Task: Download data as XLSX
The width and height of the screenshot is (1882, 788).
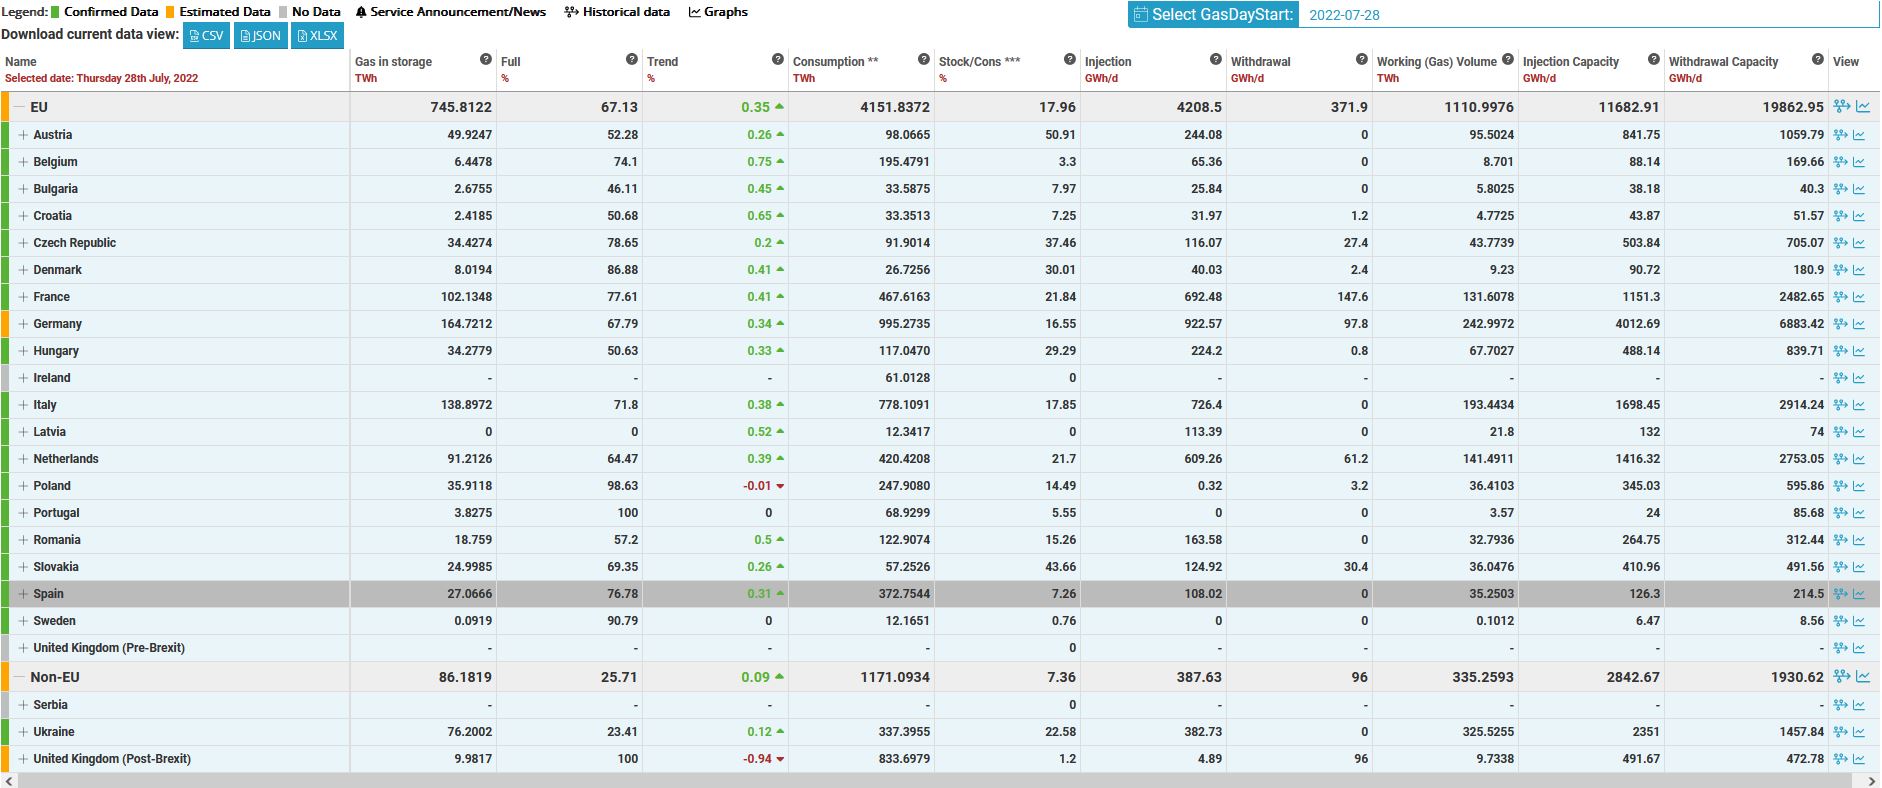Action: pyautogui.click(x=318, y=36)
